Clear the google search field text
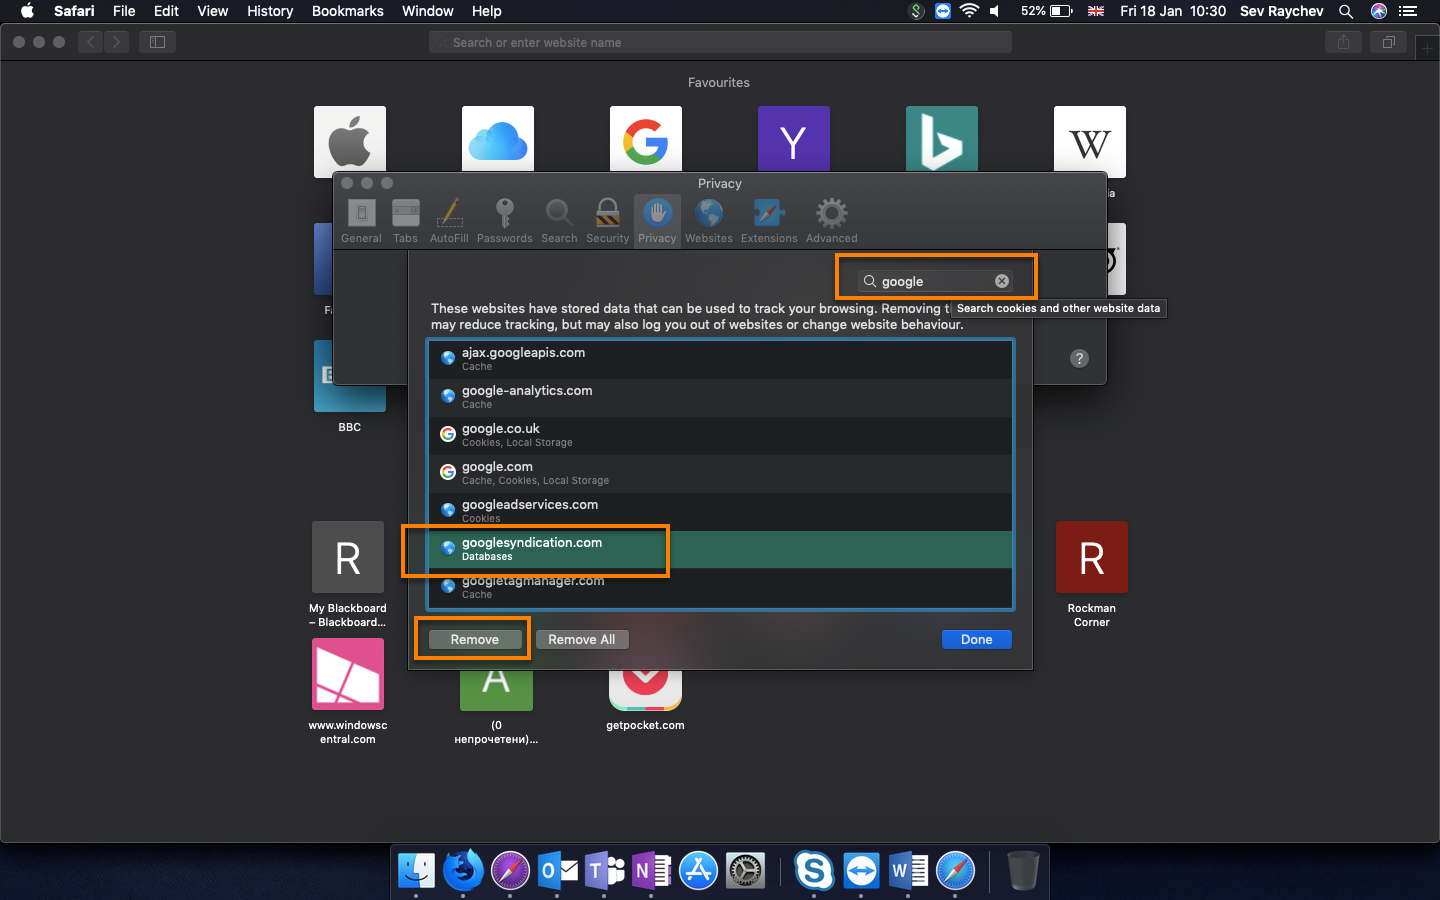1440x900 pixels. point(1001,281)
